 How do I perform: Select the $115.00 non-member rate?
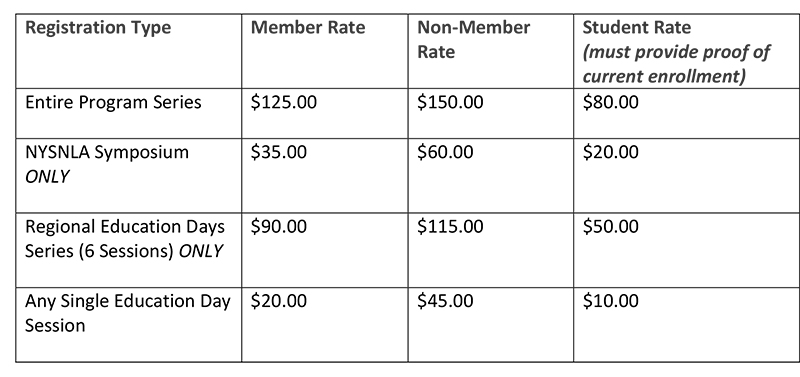coord(450,227)
